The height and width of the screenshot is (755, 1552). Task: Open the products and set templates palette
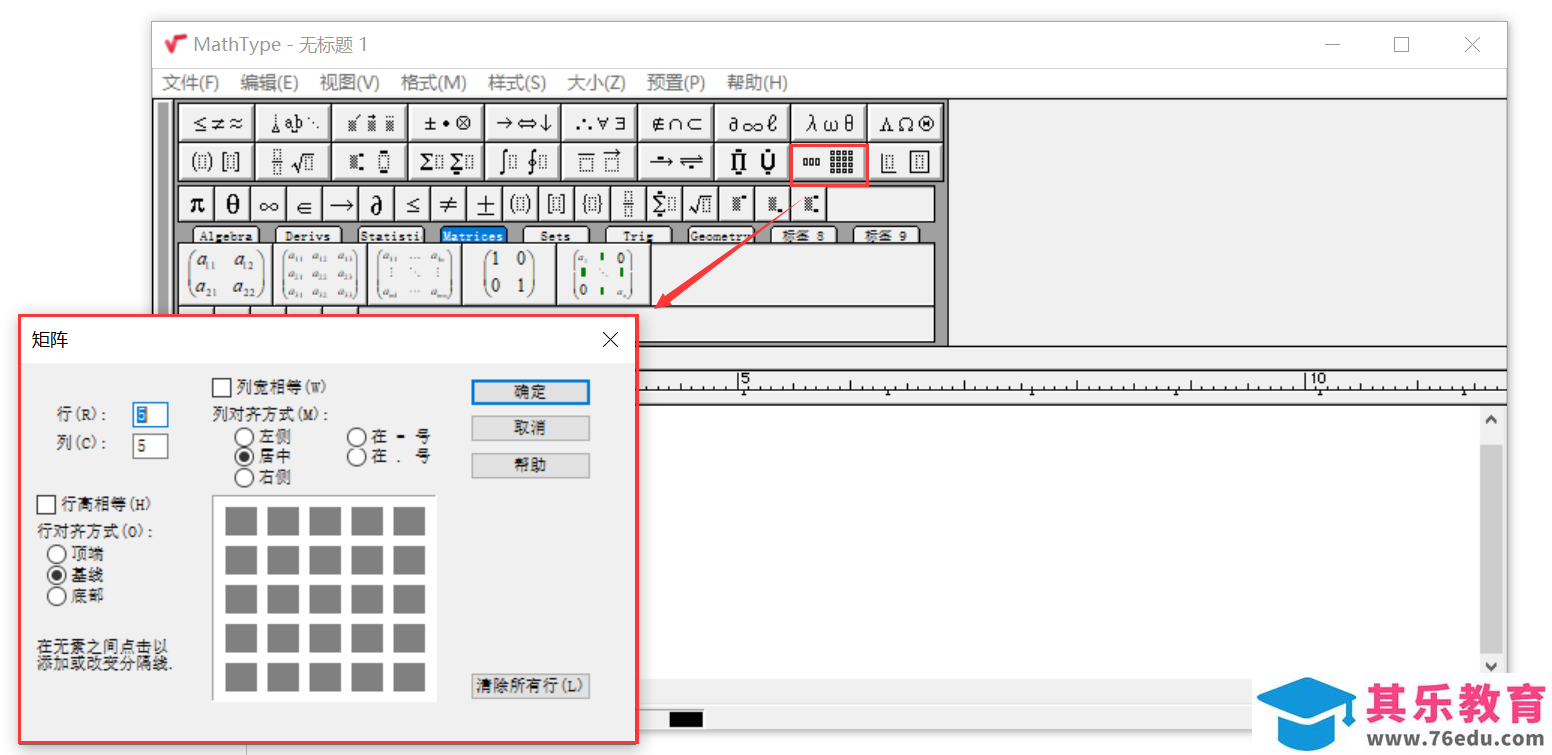pyautogui.click(x=753, y=162)
